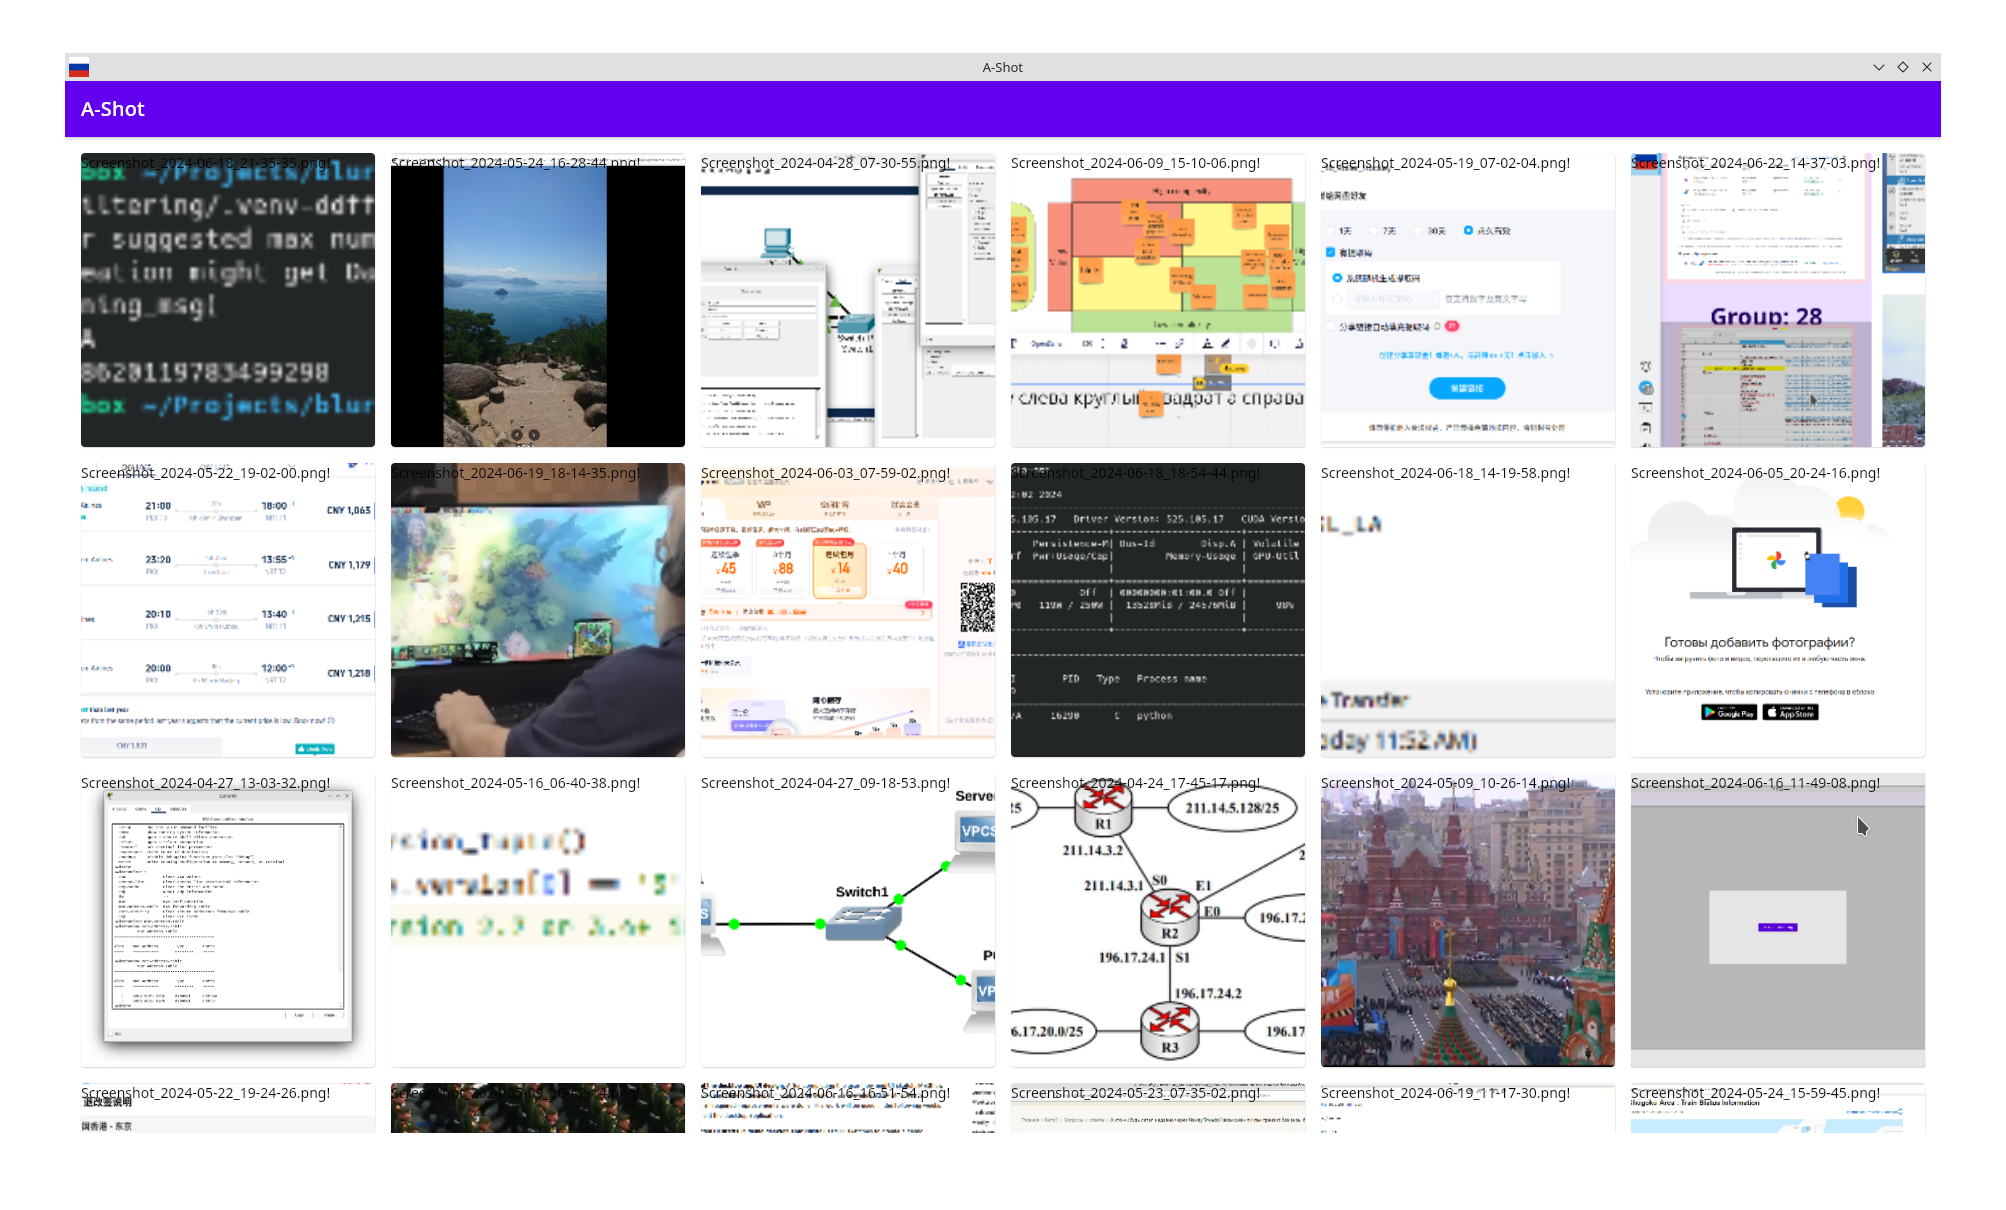Open Group 28 thumbnail Screenshot_2024-06-22_14-37-03.png

1778,300
